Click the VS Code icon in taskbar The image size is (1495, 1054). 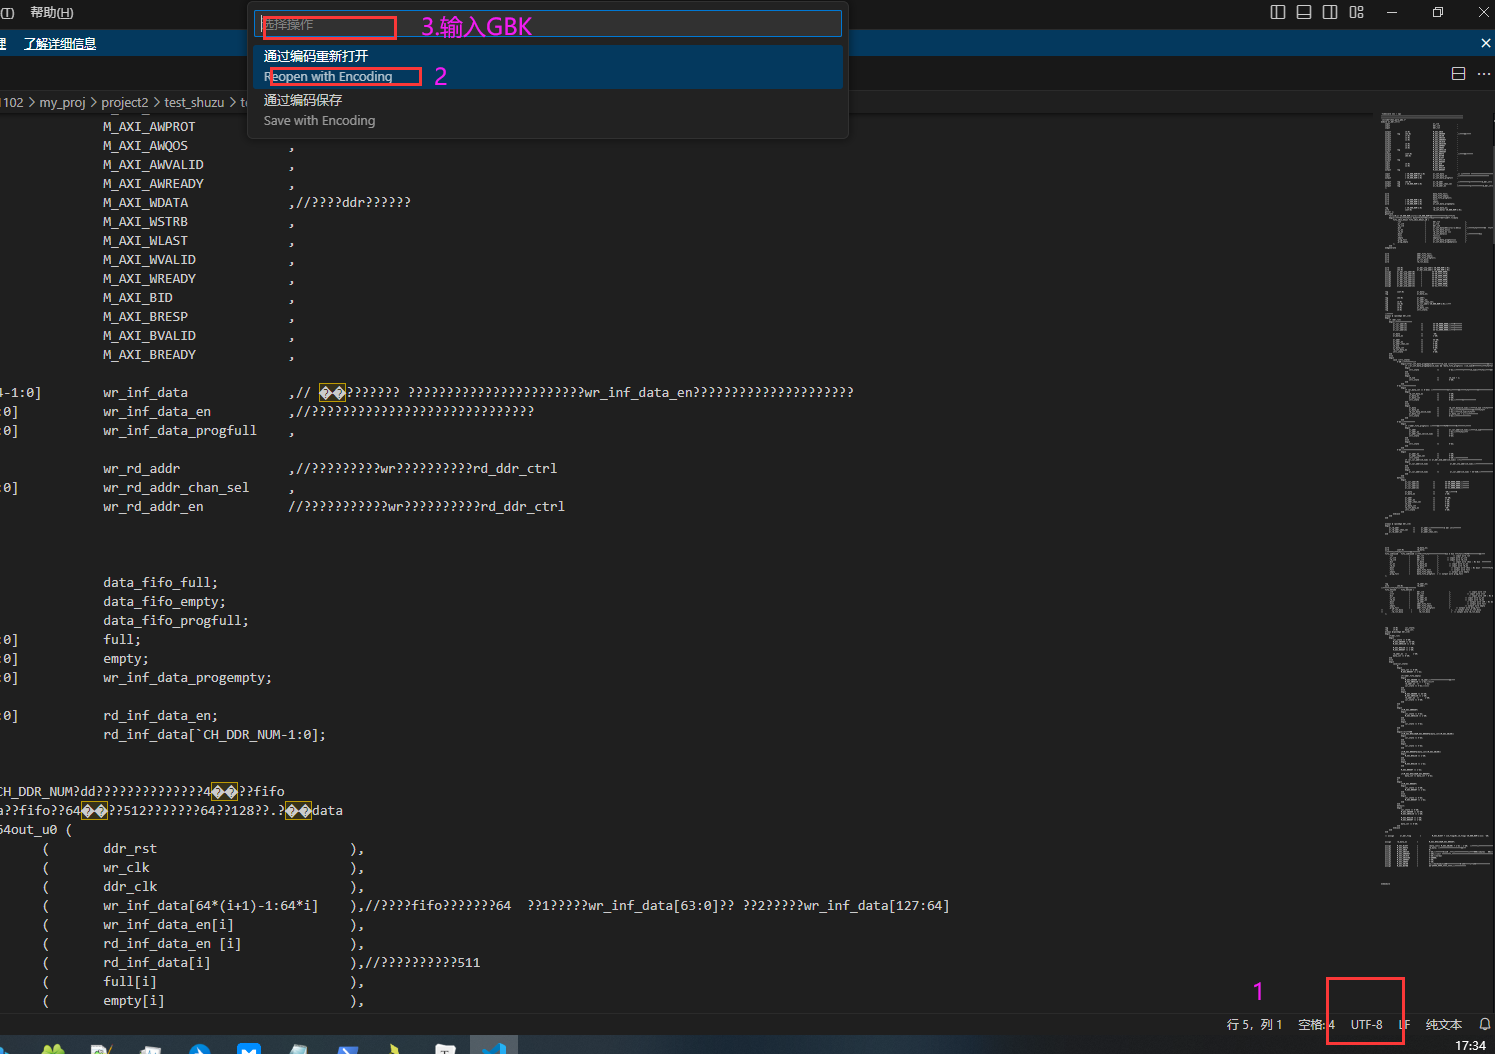[x=494, y=1046]
